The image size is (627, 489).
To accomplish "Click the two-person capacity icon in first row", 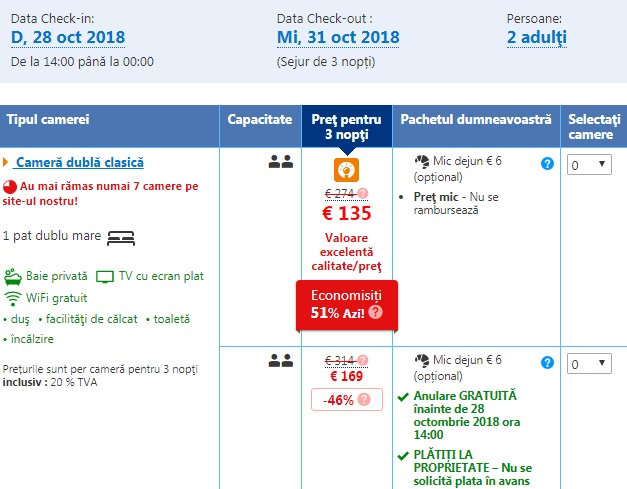I will (x=280, y=160).
